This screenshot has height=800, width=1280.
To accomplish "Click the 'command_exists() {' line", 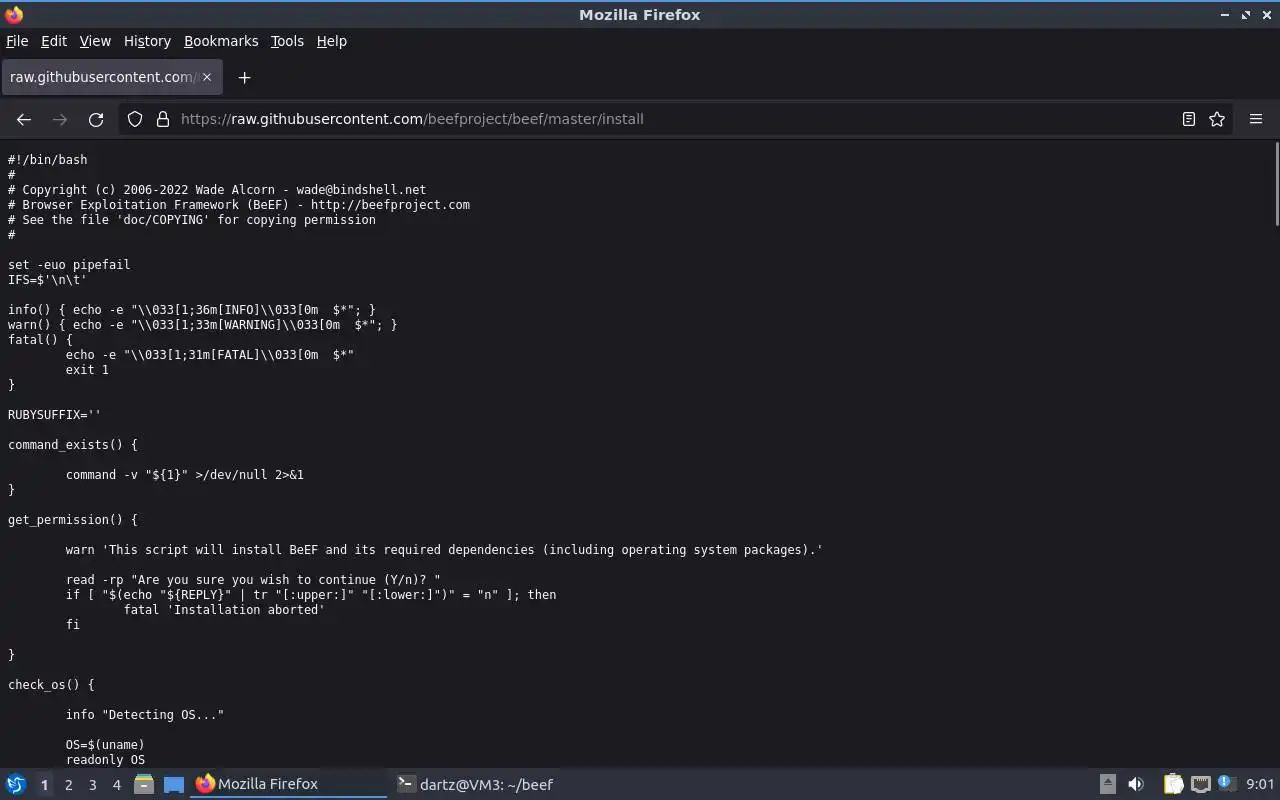I will 73,445.
